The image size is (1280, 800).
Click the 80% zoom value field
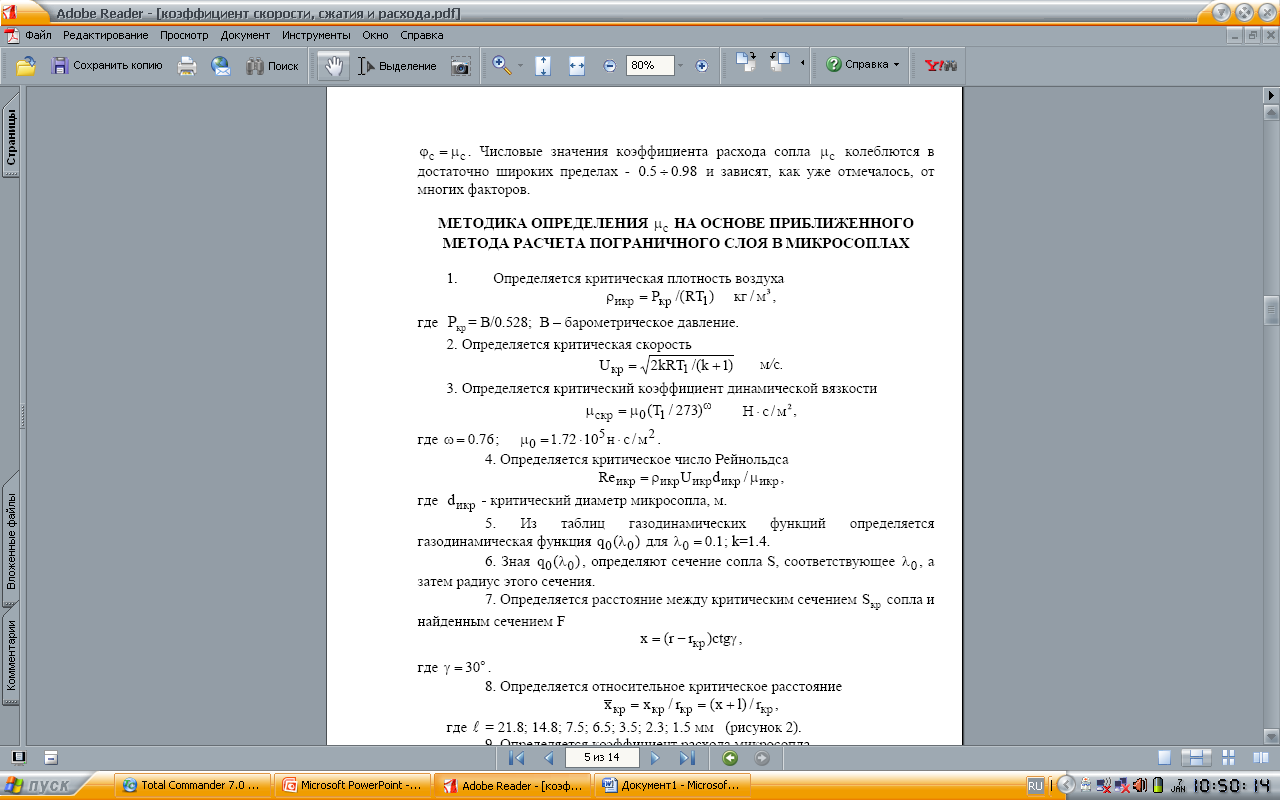(648, 66)
